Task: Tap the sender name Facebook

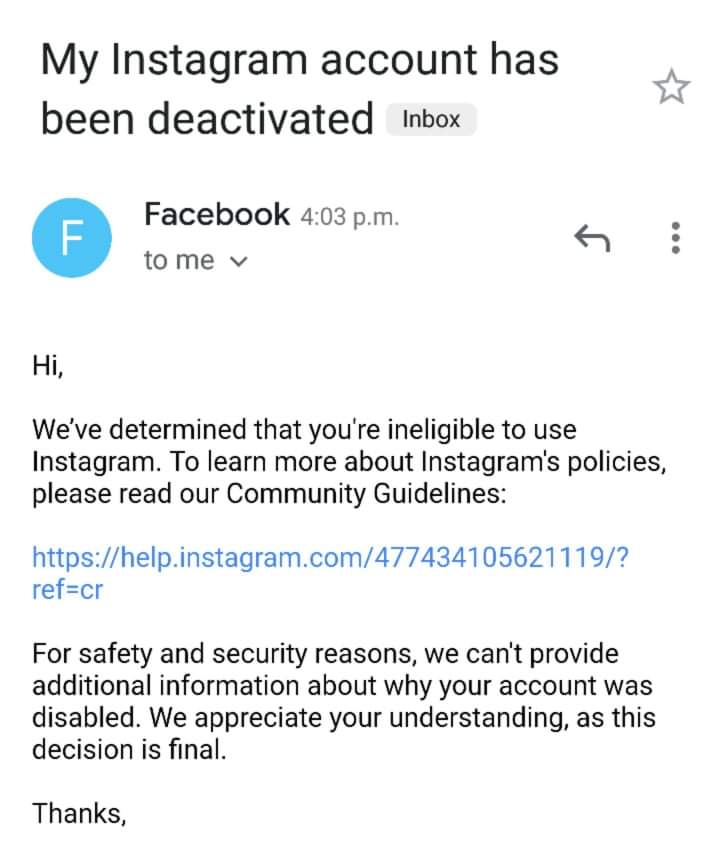Action: click(x=217, y=214)
